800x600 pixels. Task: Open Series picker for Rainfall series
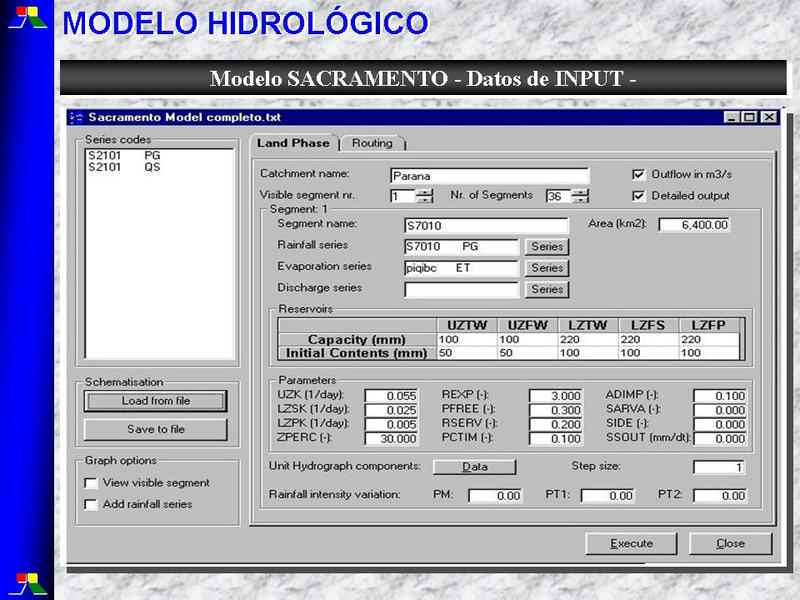[x=547, y=246]
